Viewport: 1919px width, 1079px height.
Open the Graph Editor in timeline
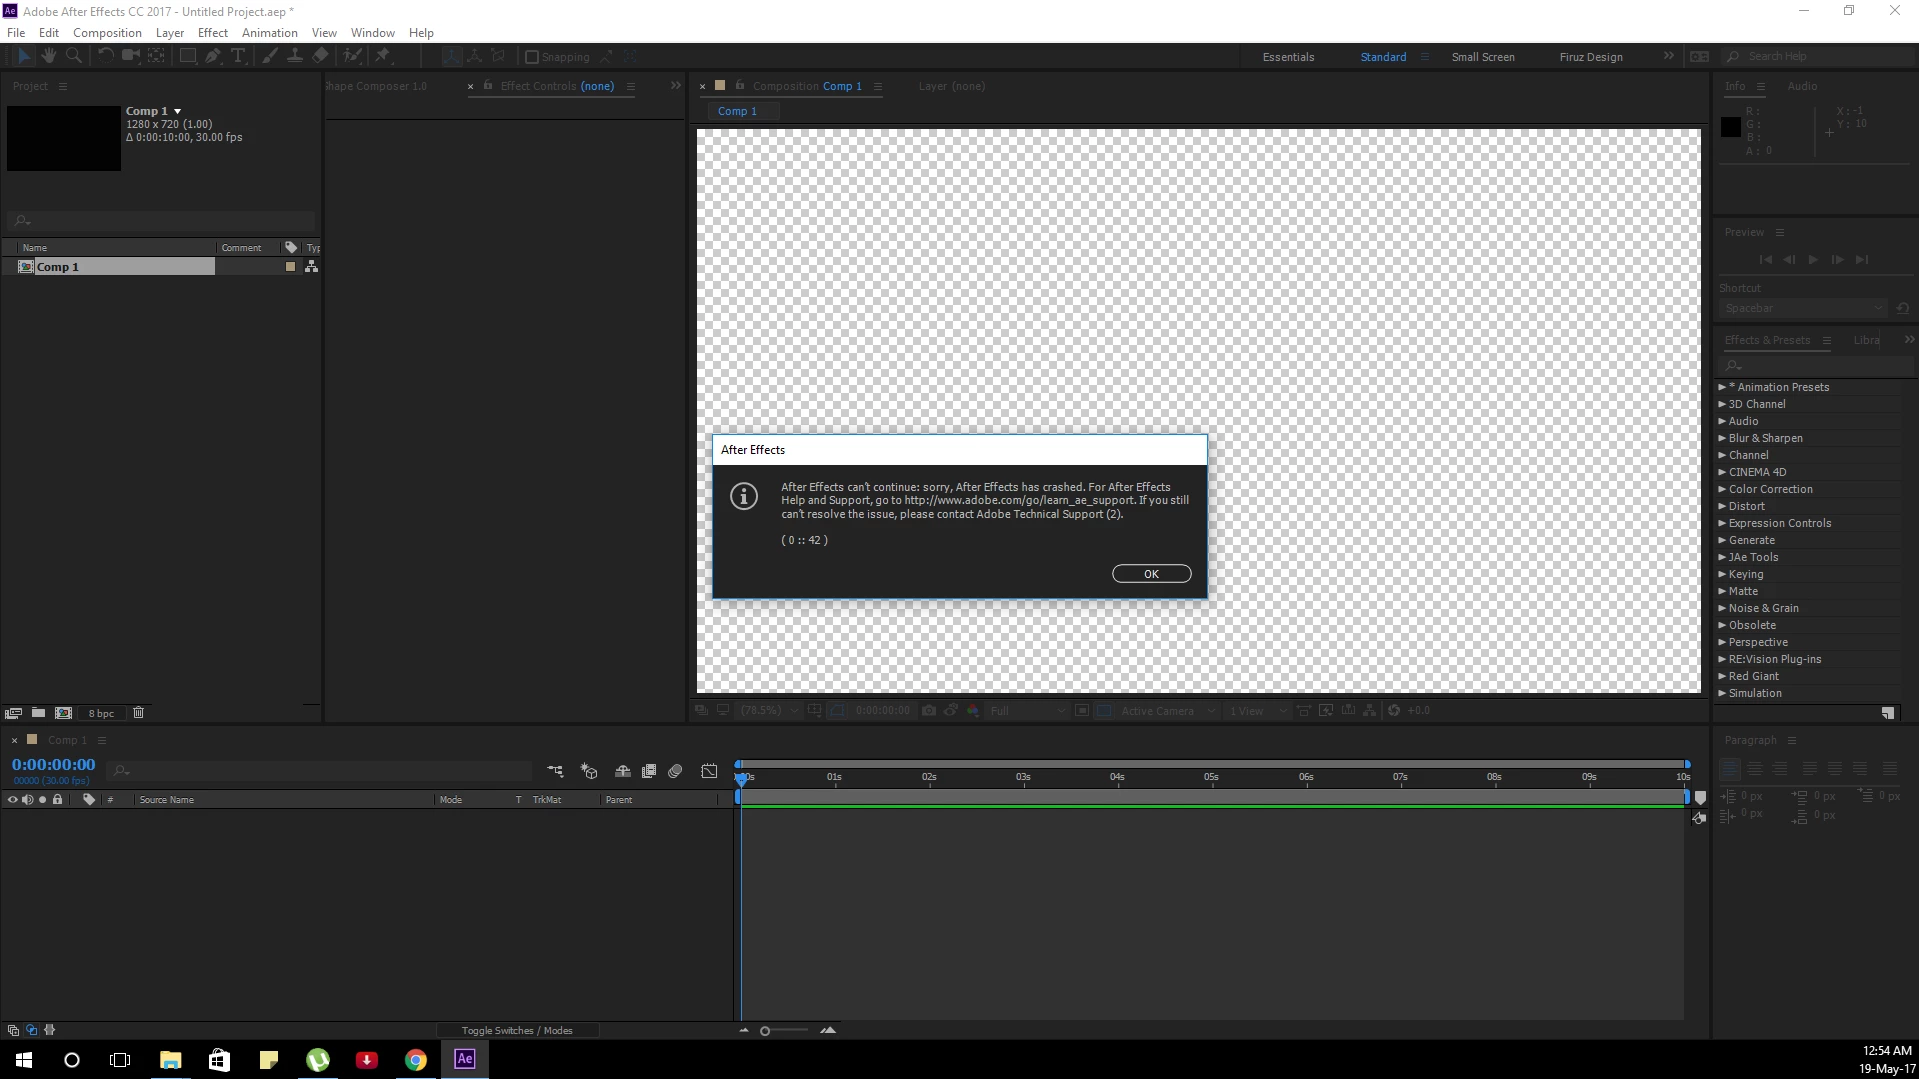pyautogui.click(x=709, y=771)
